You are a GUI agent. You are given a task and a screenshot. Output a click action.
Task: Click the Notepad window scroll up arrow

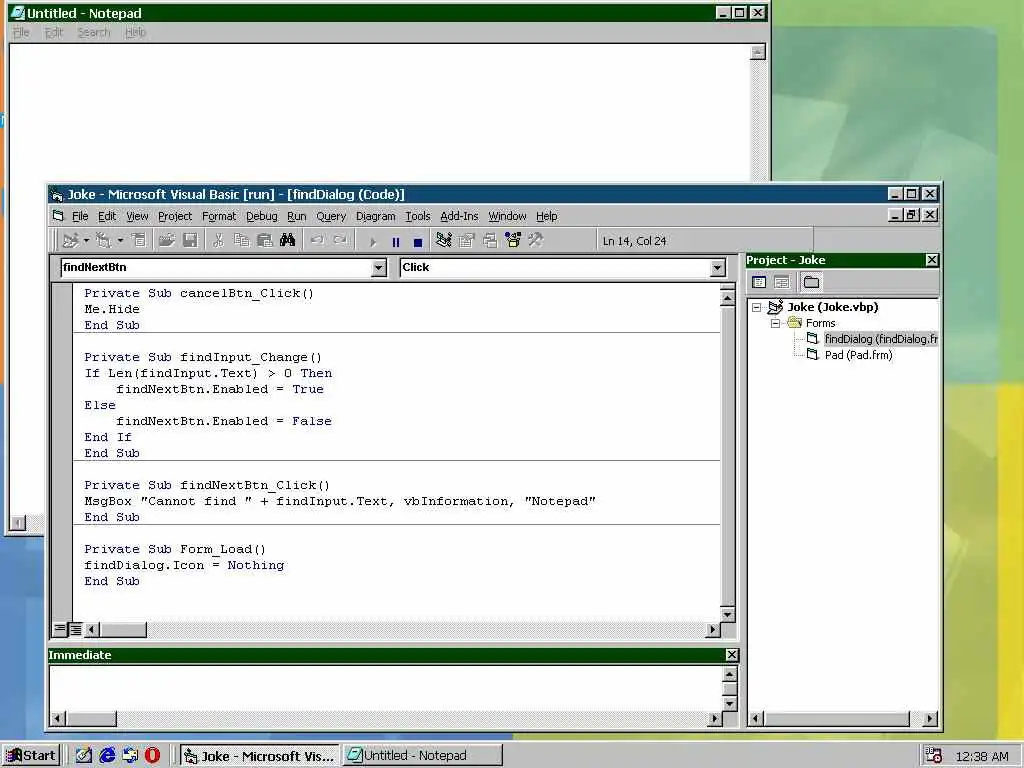(758, 52)
